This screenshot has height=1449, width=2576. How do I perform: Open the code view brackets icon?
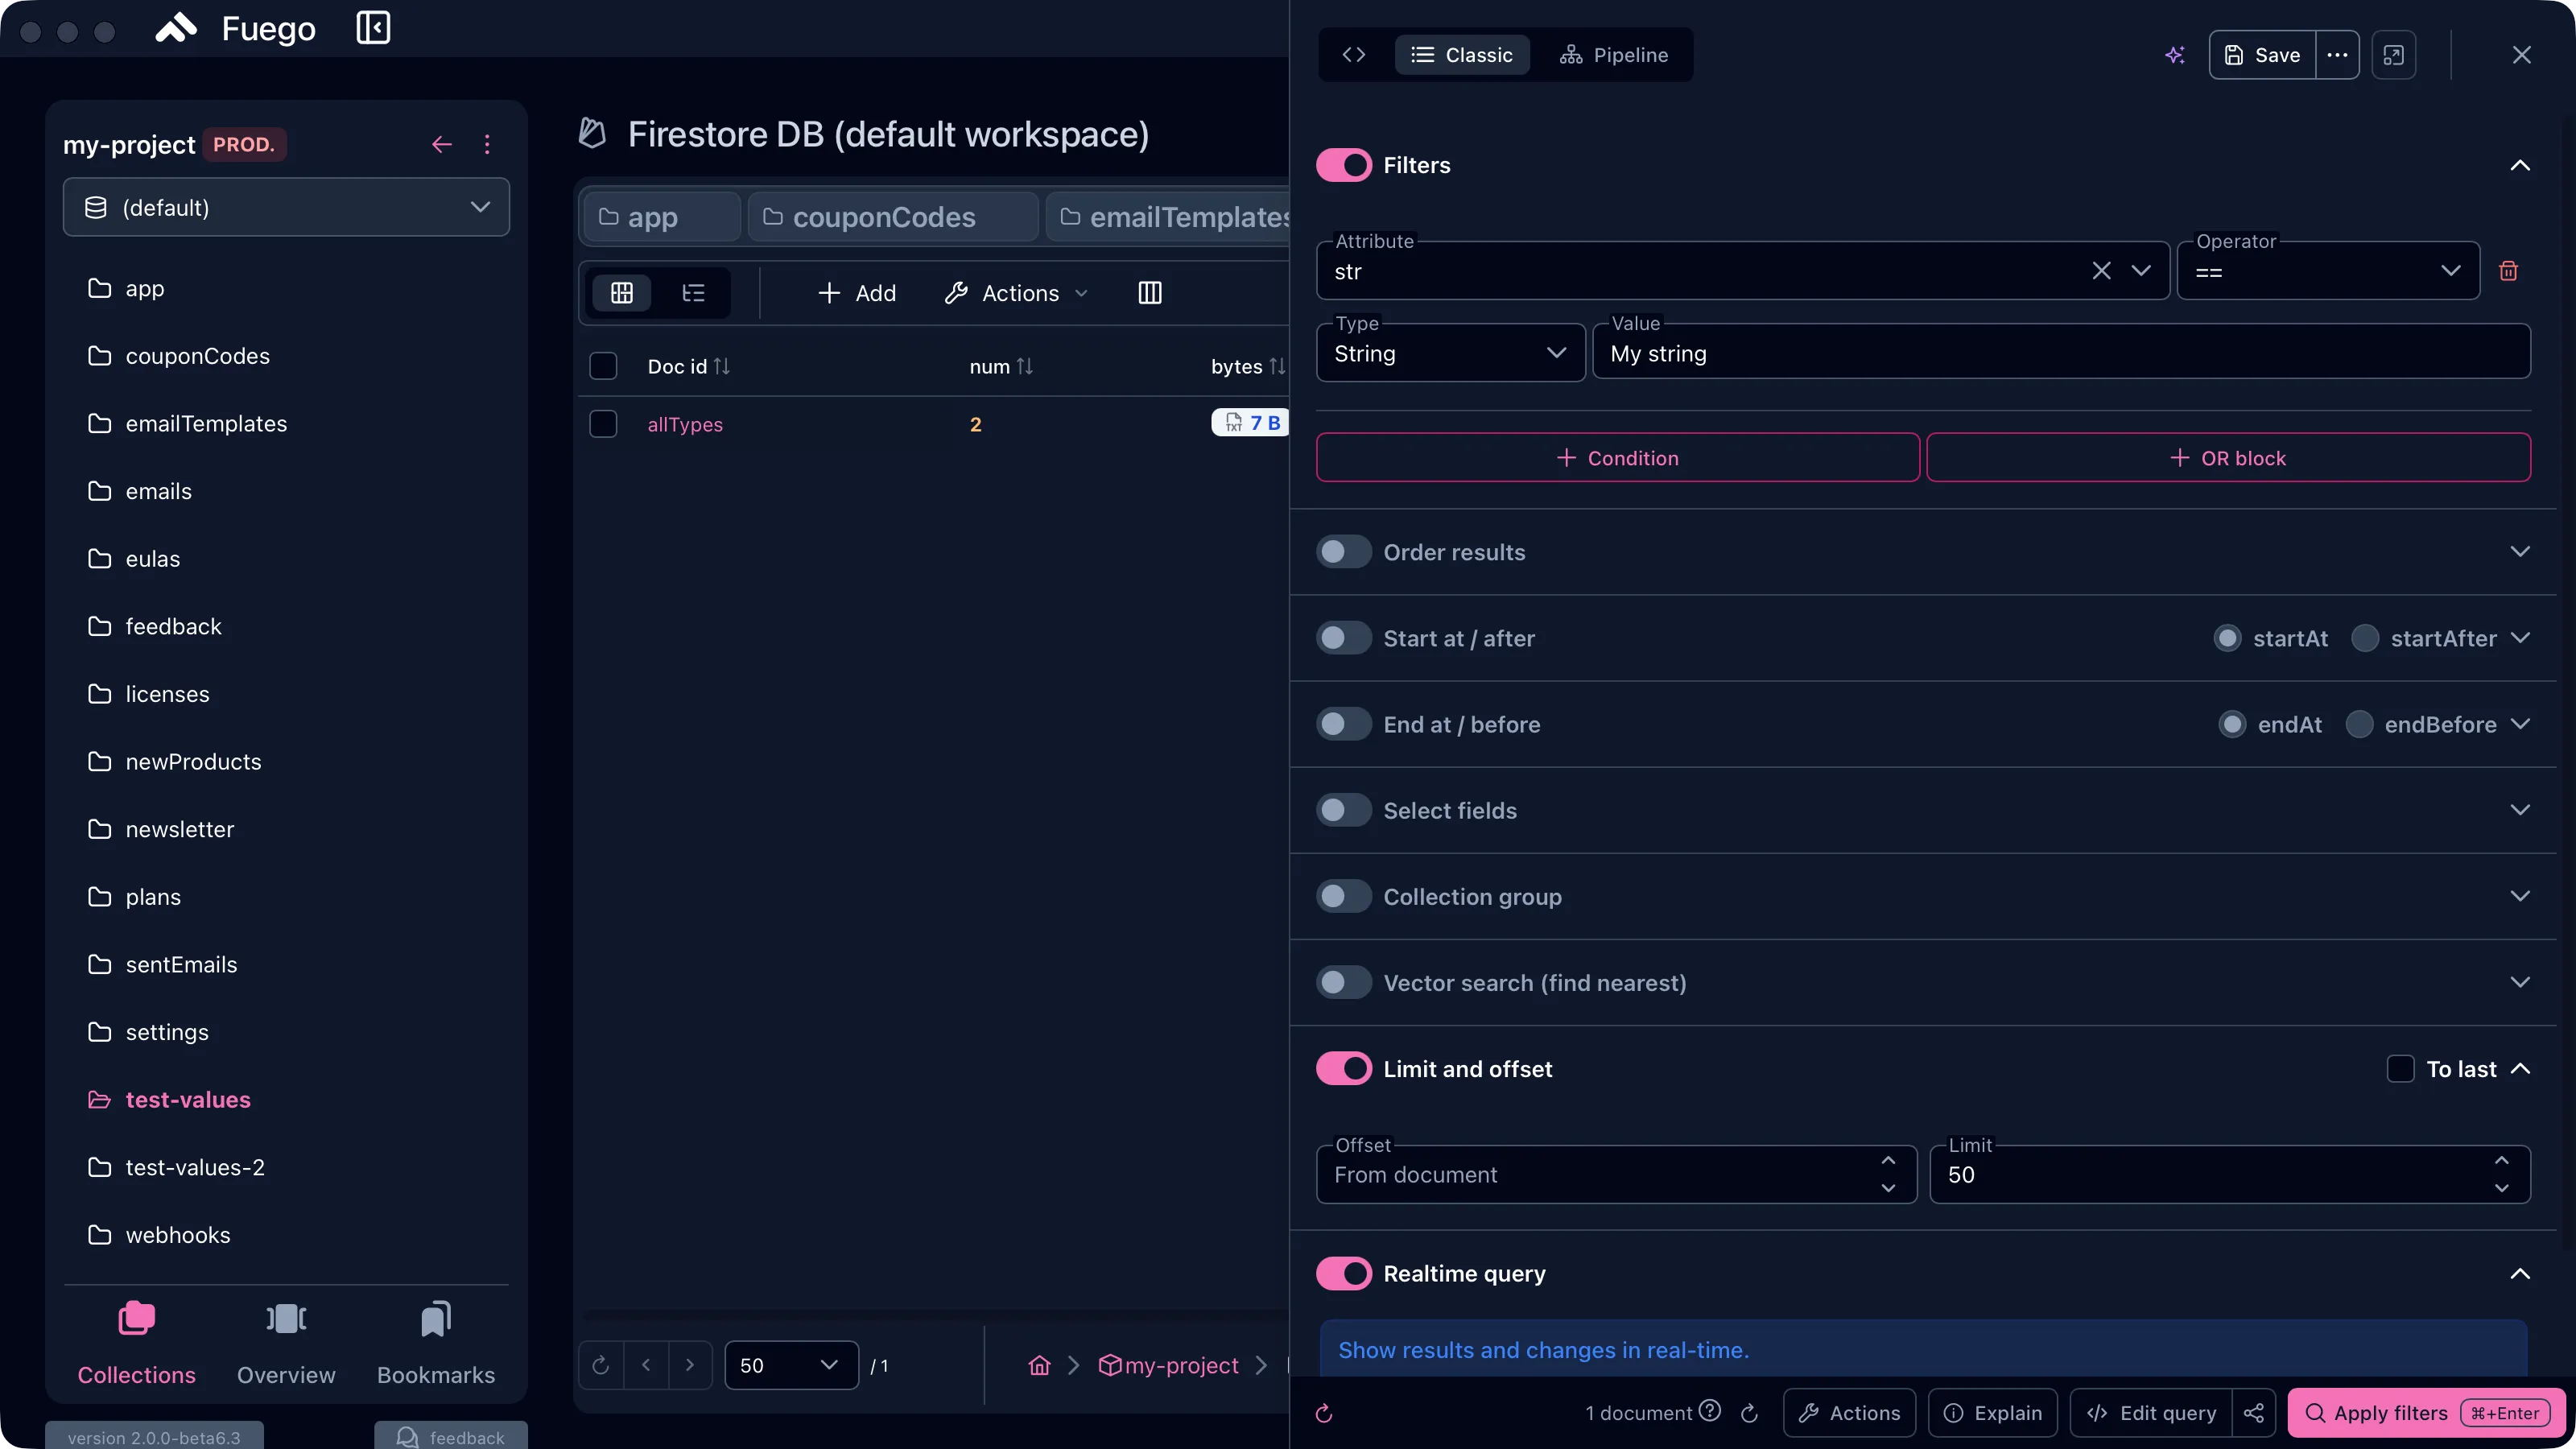[x=1354, y=55]
